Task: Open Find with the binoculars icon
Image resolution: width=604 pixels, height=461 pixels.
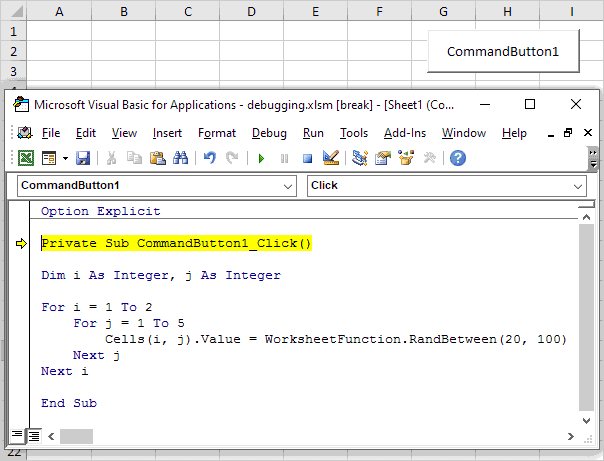Action: coord(180,158)
